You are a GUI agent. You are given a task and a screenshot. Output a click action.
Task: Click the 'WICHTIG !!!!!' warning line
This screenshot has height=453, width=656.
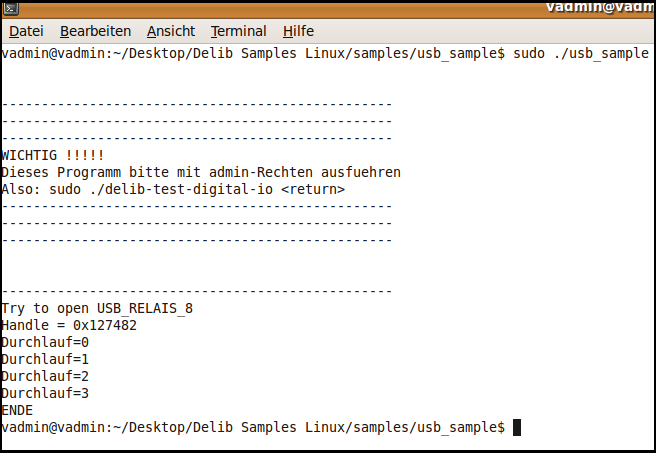tap(52, 155)
